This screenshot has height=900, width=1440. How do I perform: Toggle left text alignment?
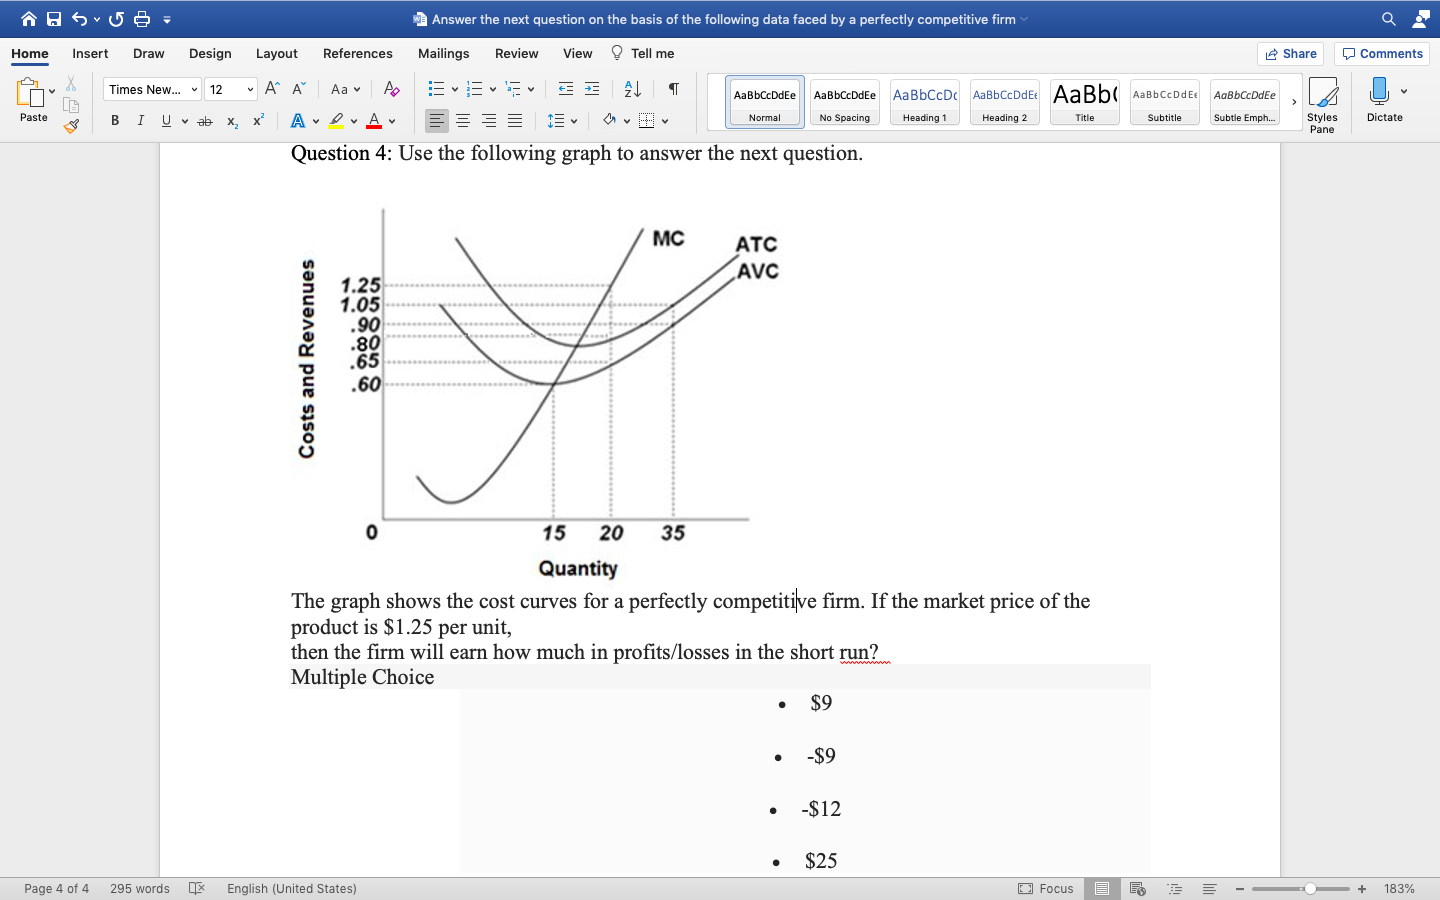(x=437, y=121)
